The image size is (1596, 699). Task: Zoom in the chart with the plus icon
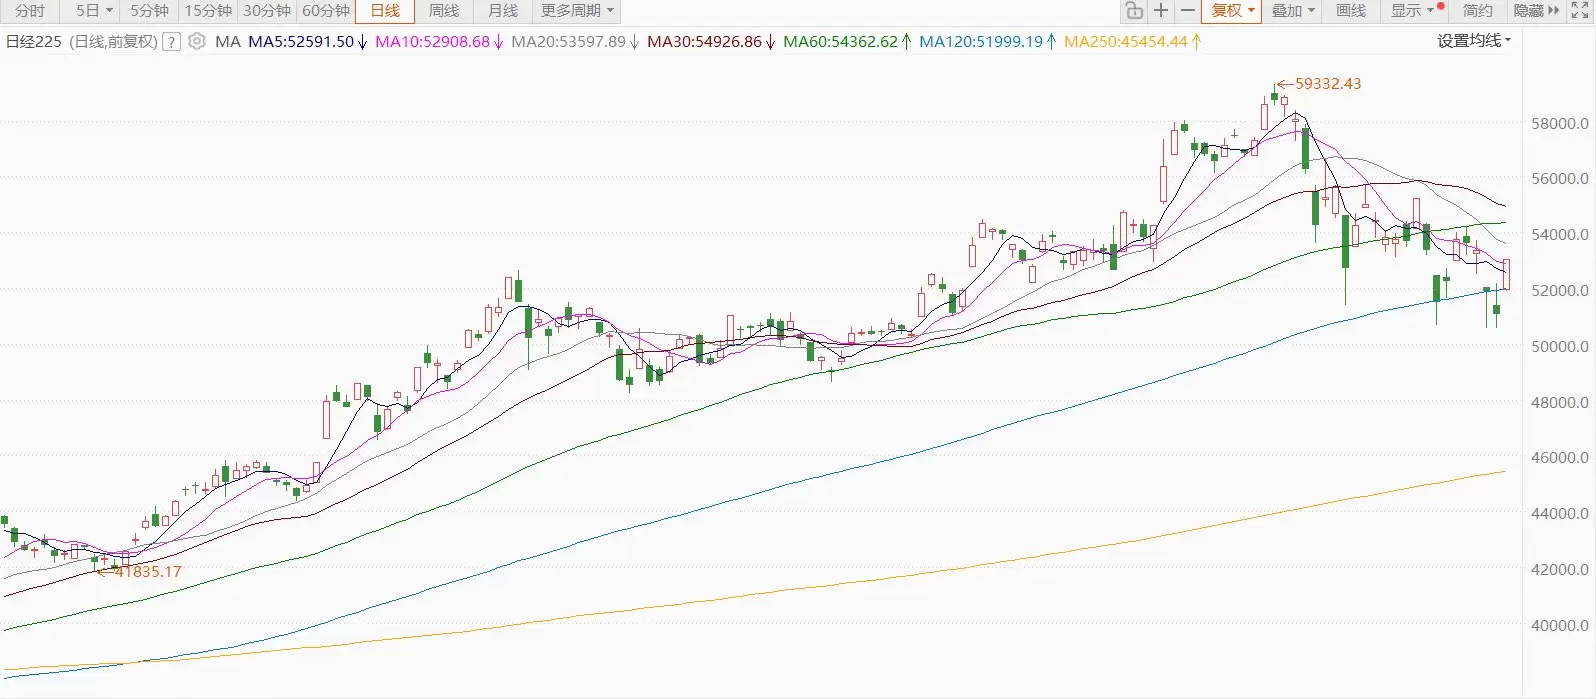1161,11
